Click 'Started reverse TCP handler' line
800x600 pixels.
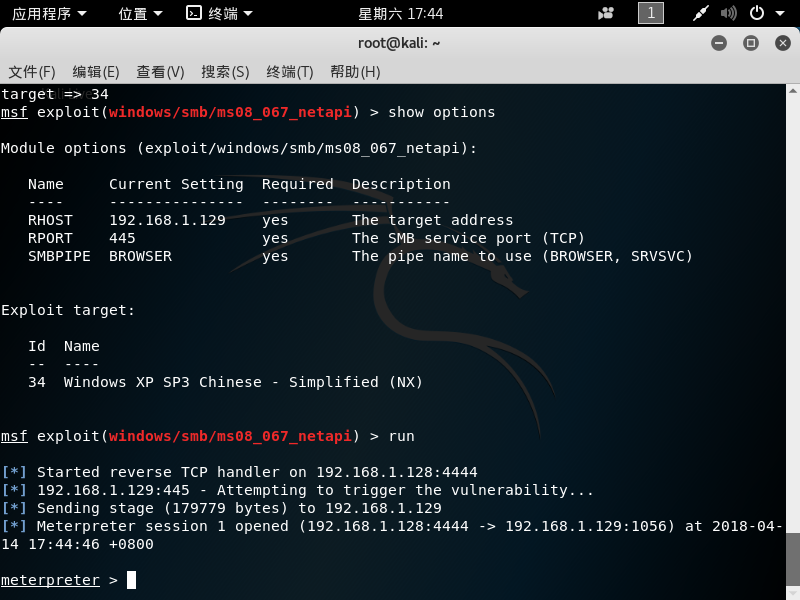click(x=239, y=472)
